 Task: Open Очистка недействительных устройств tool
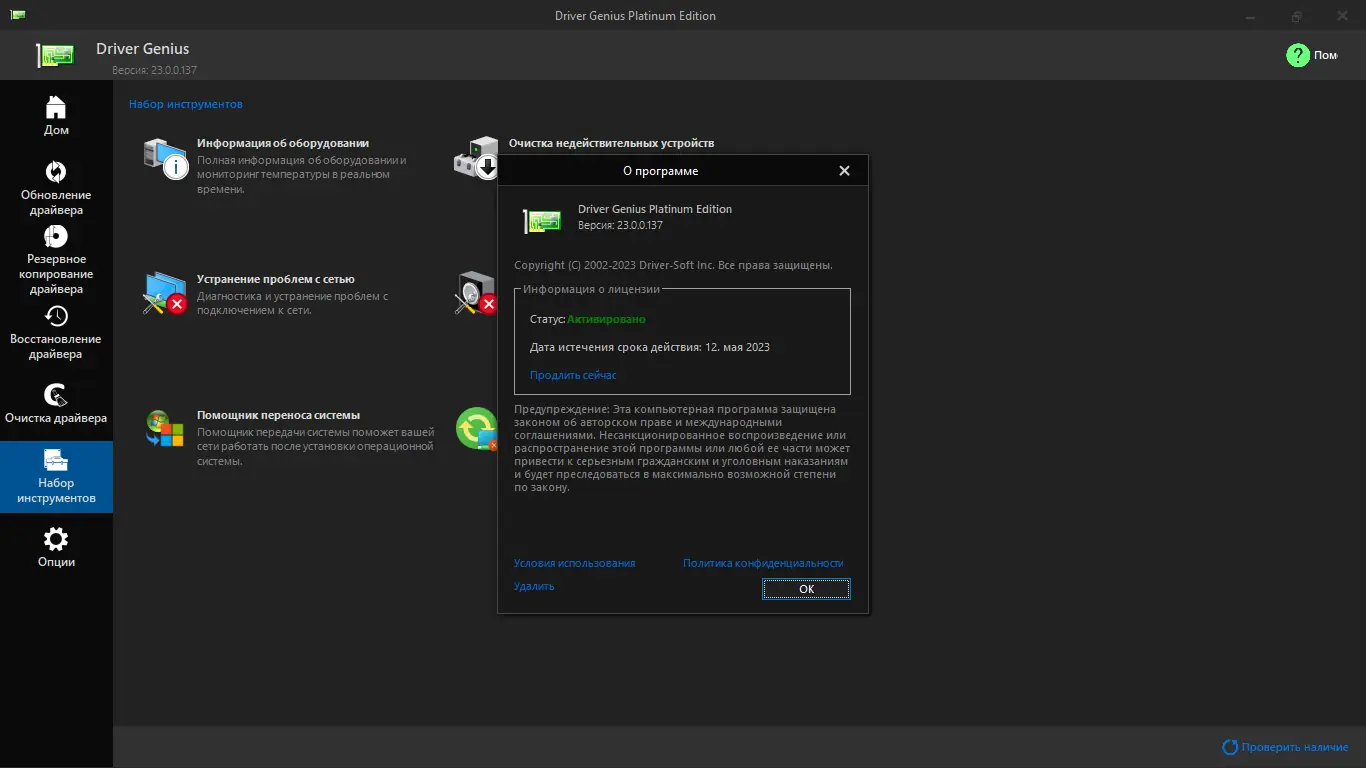pyautogui.click(x=611, y=143)
